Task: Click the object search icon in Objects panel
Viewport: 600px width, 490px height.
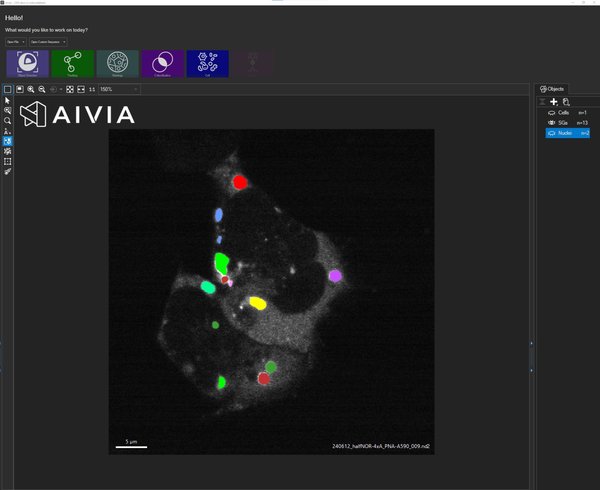Action: (x=566, y=102)
